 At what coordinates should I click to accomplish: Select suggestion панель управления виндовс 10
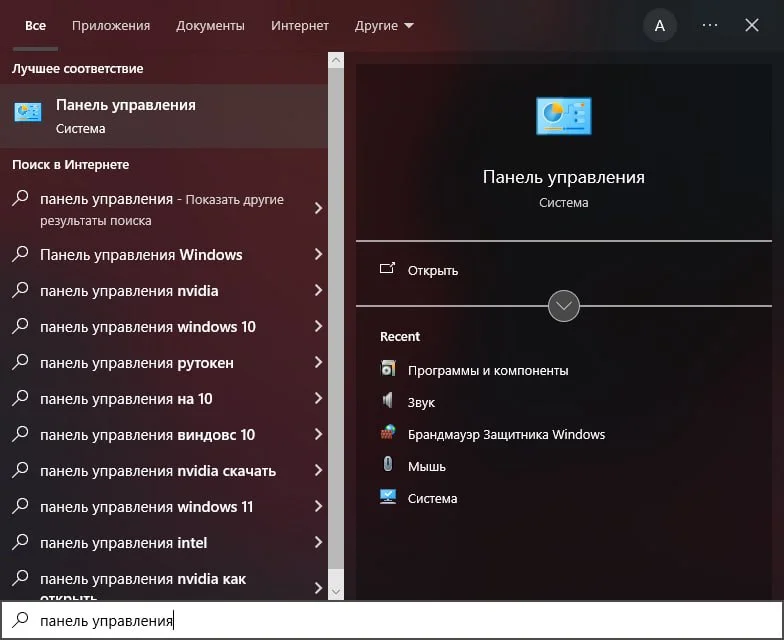(x=148, y=434)
